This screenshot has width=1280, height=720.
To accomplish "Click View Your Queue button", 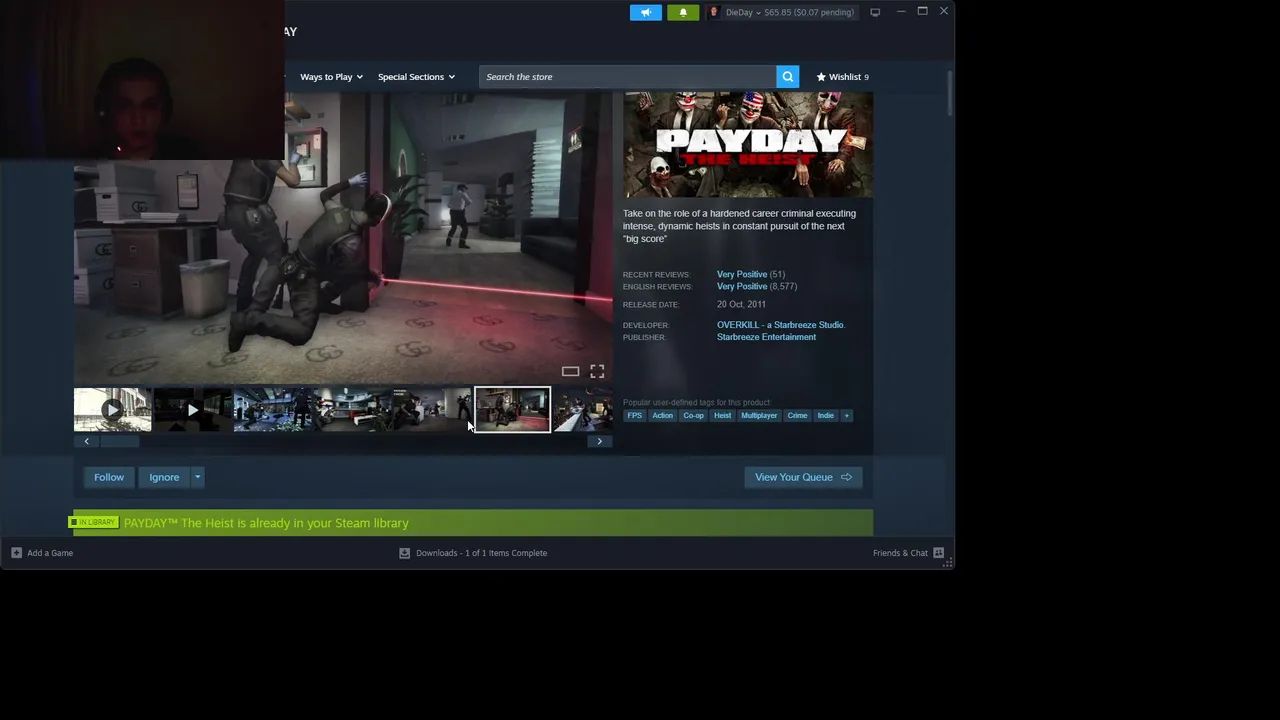I will coord(803,477).
